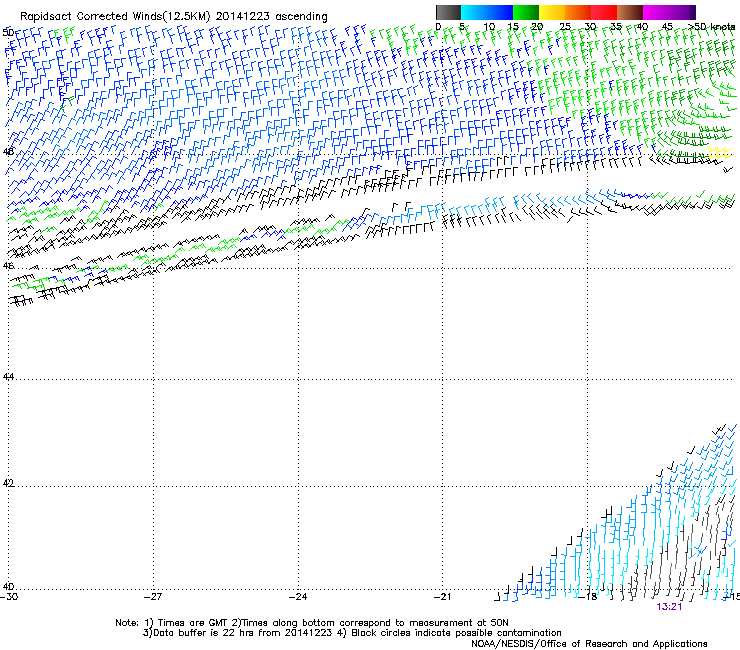Click the yellow 20-25 knots legend segment

coord(552,12)
